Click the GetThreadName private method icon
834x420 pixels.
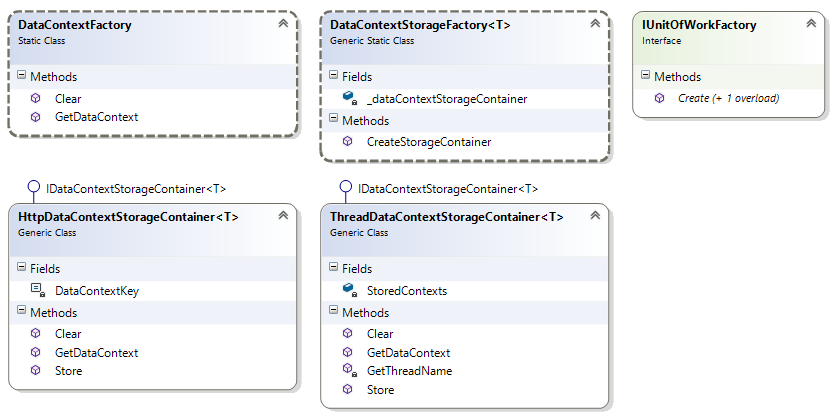tap(348, 371)
